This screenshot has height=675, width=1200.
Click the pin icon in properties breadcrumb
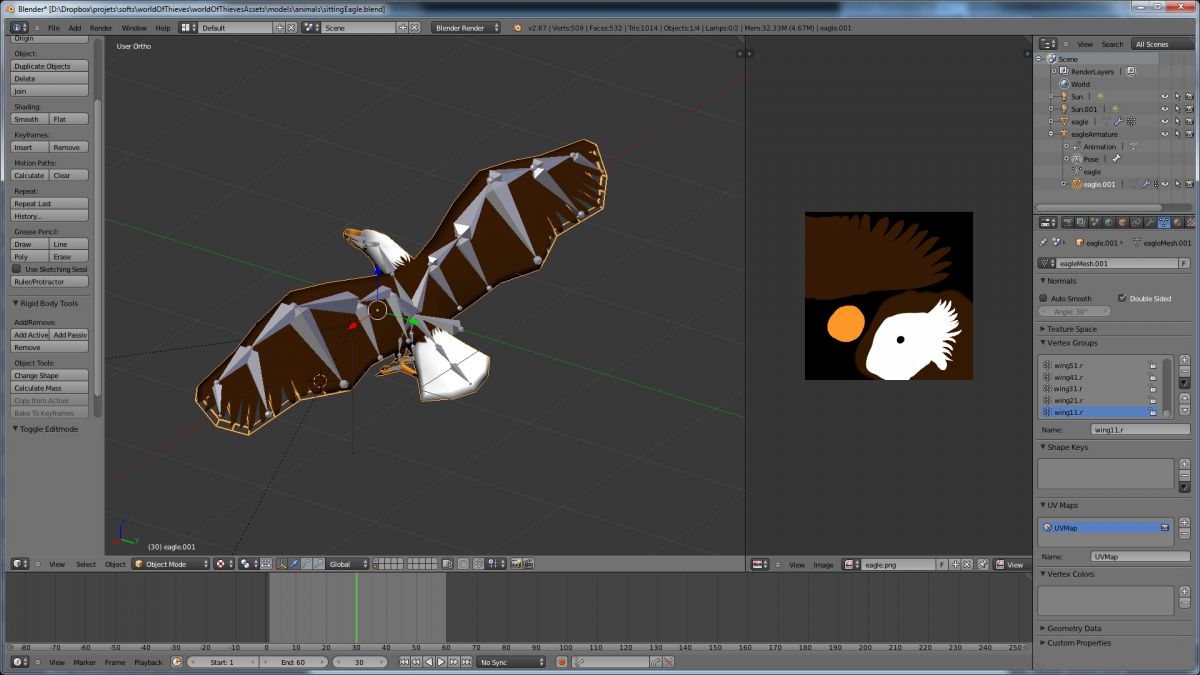click(1043, 243)
